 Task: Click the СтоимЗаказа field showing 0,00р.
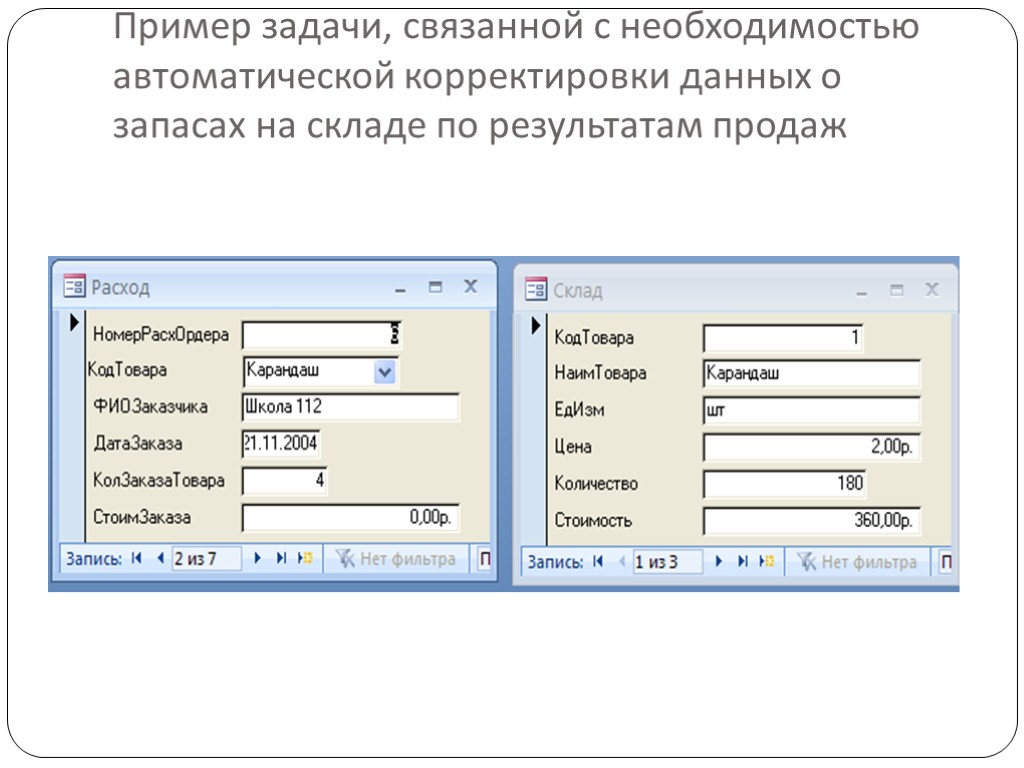coord(351,517)
